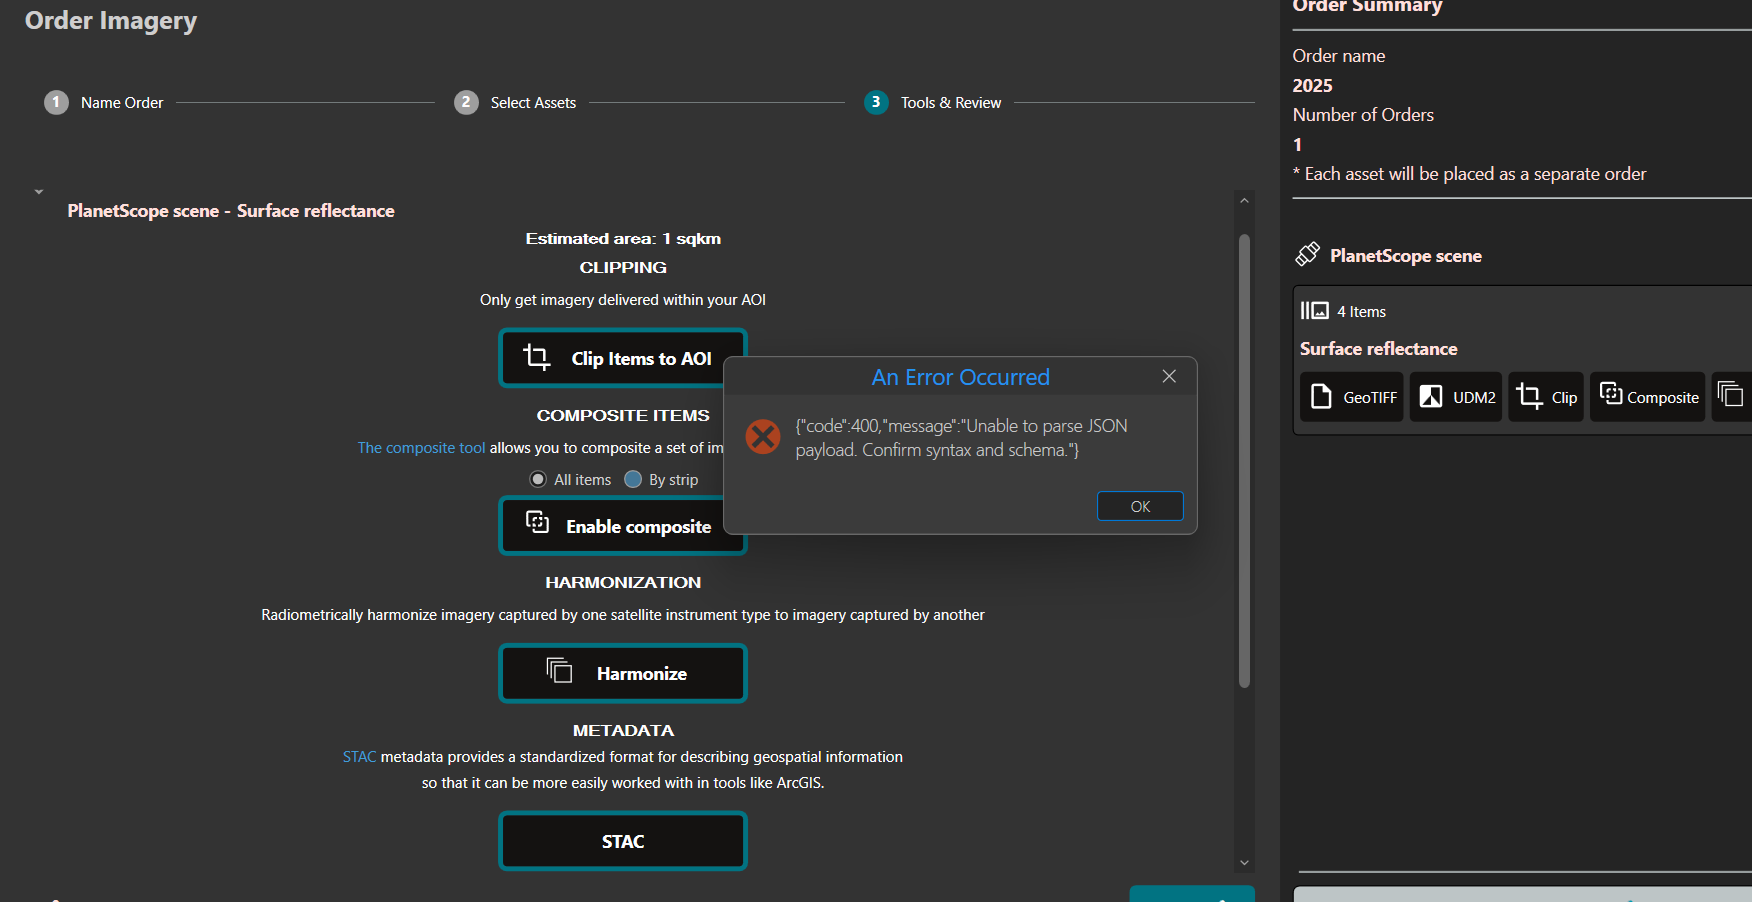Click the 'An Error Occurred' dialog title

pyautogui.click(x=960, y=377)
